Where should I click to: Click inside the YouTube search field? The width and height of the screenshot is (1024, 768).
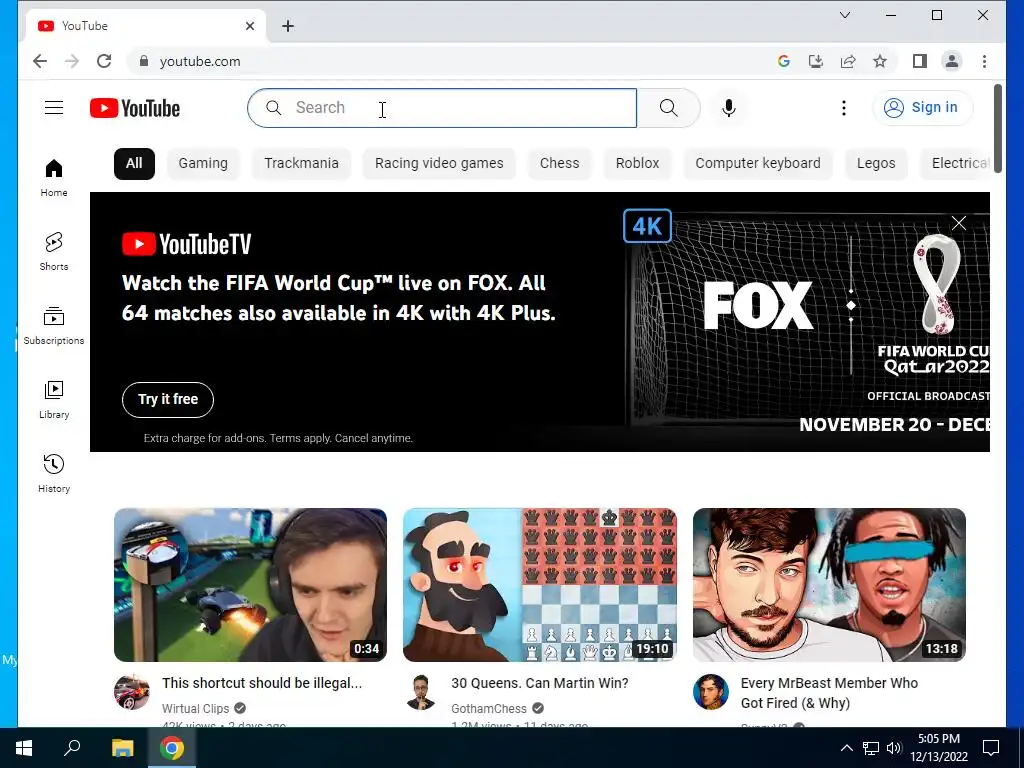tap(442, 108)
